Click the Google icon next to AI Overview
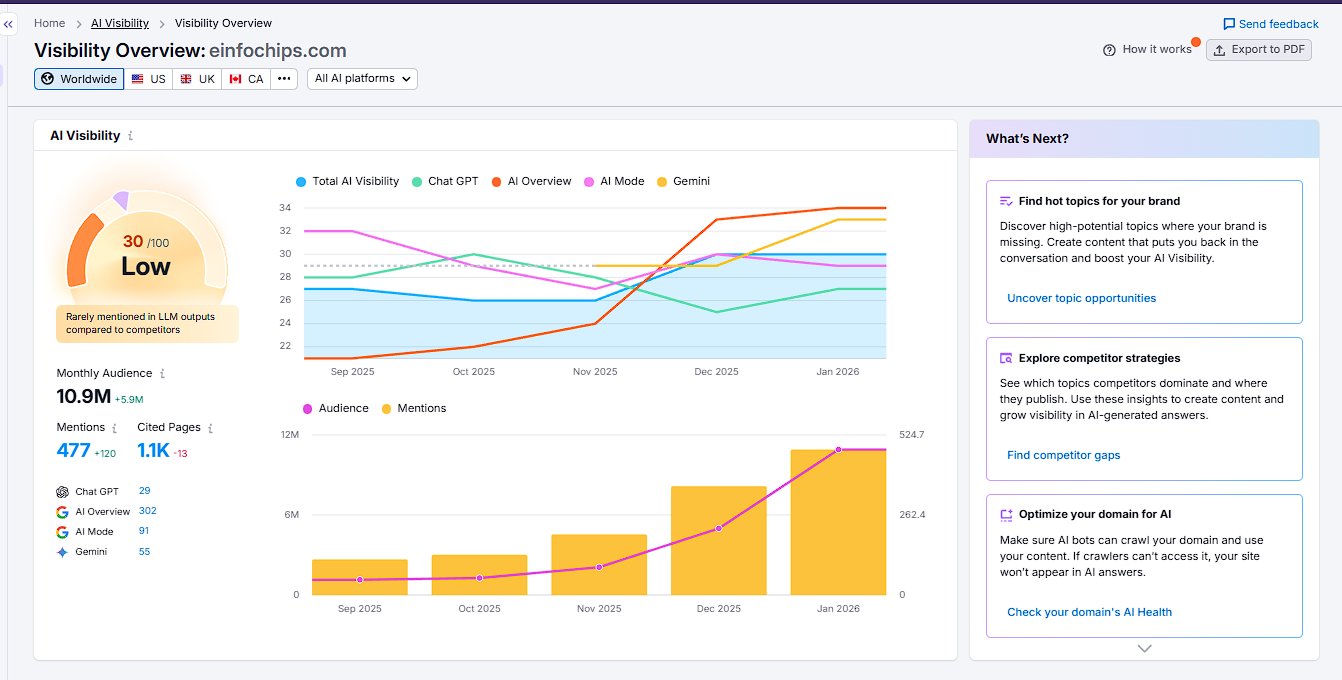Viewport: 1342px width, 680px height. click(x=61, y=511)
